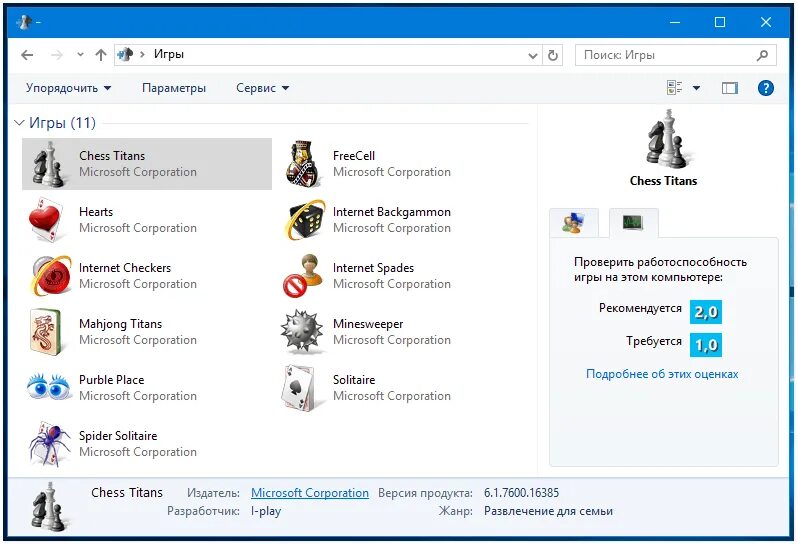
Task: Click the Back navigation arrow
Action: (27, 55)
